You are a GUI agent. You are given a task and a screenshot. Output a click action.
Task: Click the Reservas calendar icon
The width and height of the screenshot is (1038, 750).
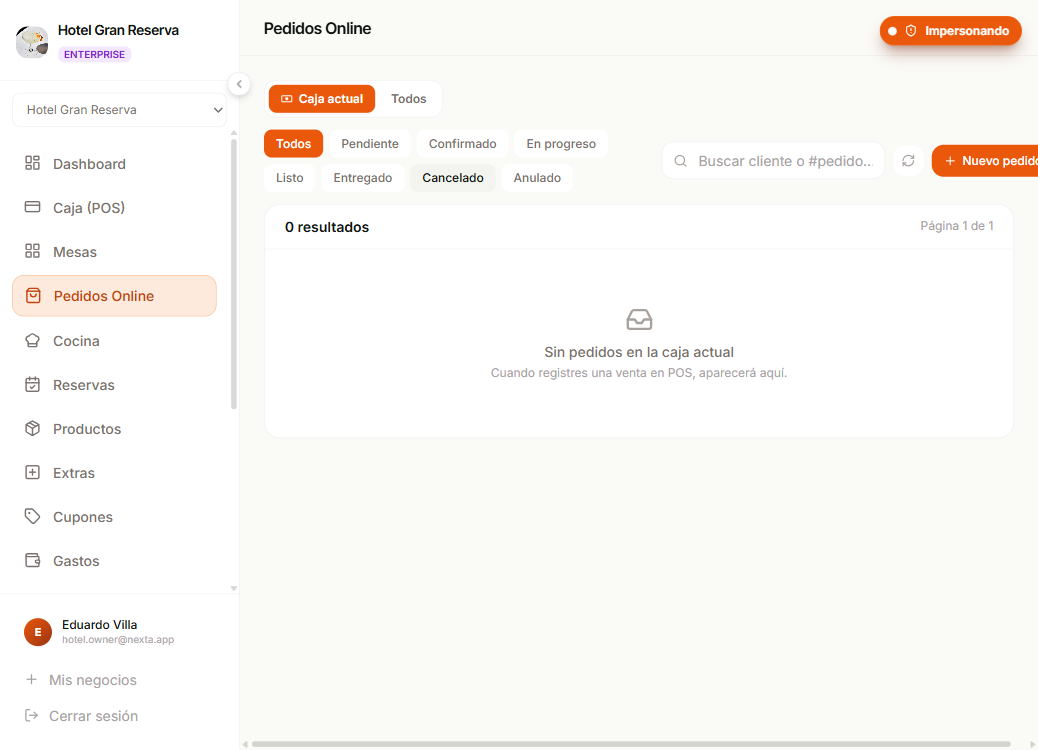[x=32, y=384]
